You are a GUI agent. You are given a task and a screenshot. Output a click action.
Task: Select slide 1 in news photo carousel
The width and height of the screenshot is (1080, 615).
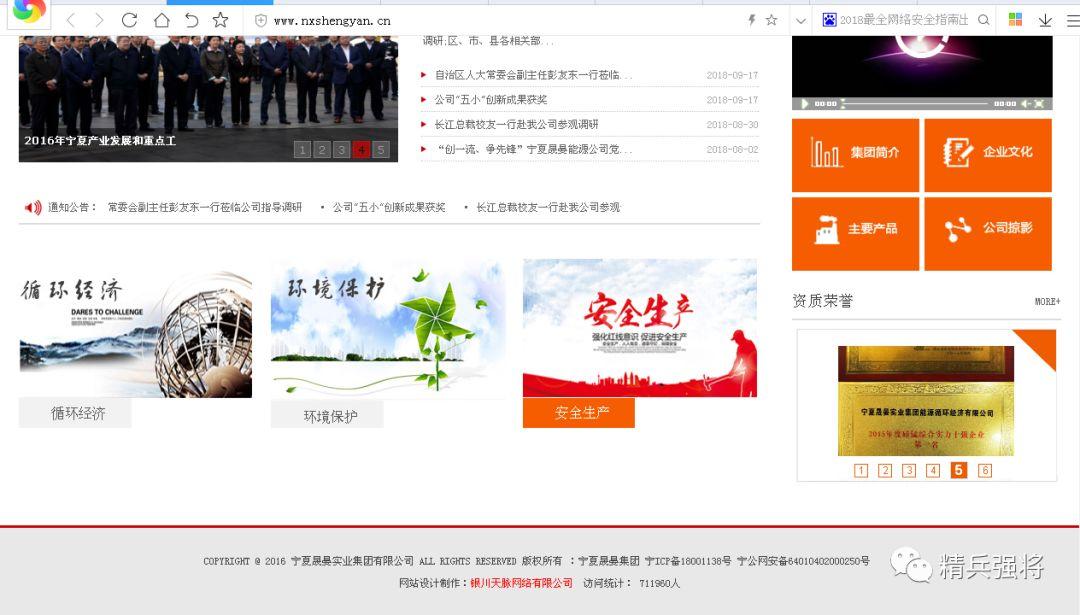tap(302, 149)
